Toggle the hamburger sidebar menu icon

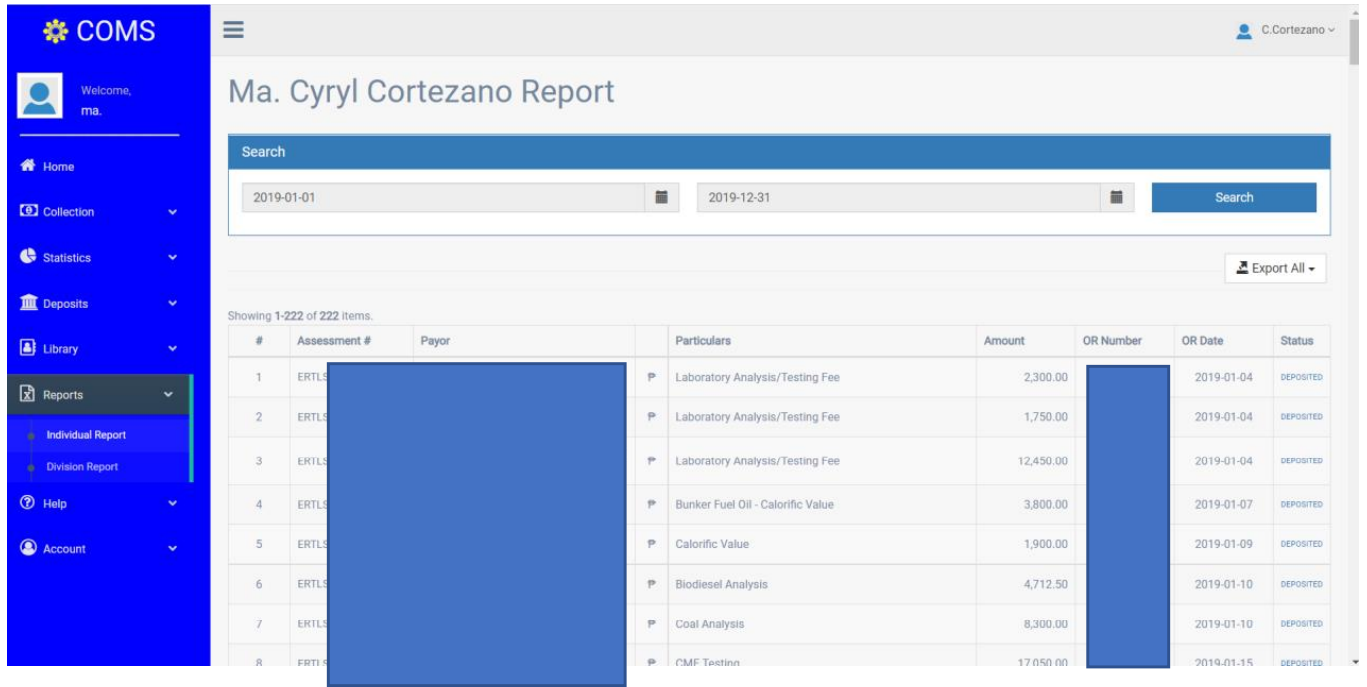(x=233, y=31)
